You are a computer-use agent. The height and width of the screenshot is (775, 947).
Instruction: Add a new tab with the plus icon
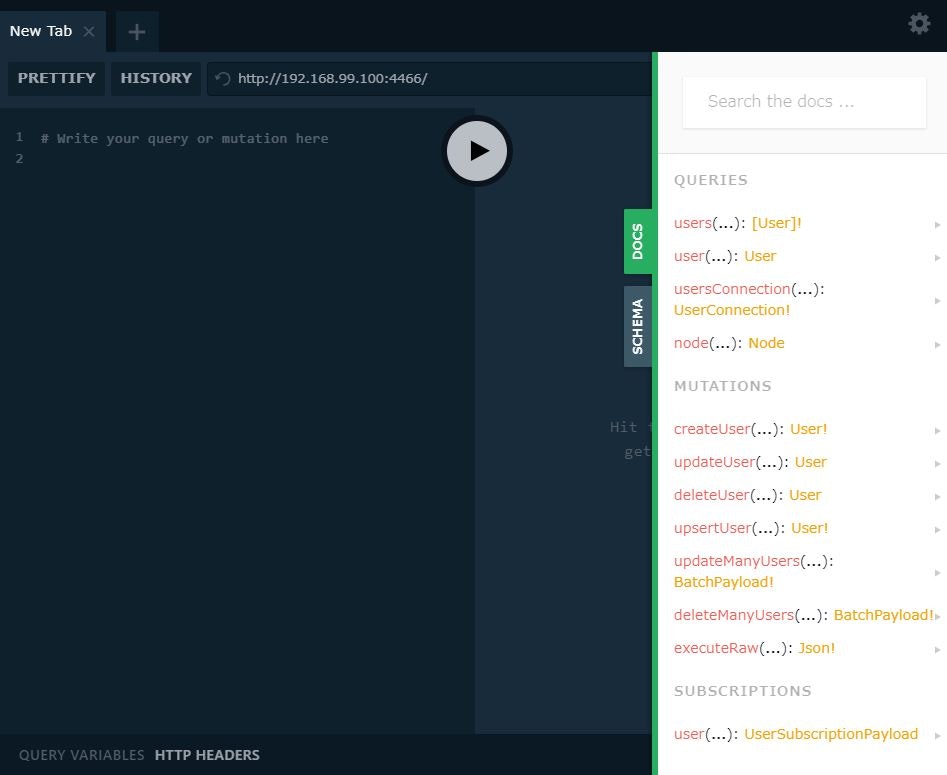137,31
